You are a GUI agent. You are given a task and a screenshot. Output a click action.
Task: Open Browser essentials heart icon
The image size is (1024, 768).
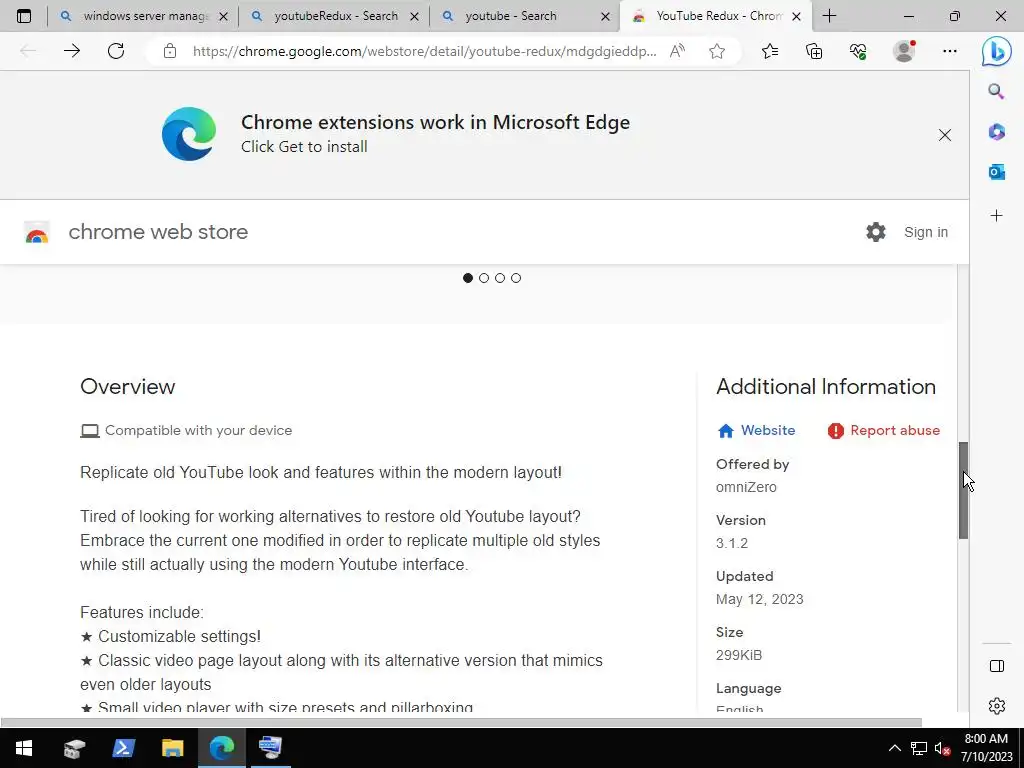858,51
